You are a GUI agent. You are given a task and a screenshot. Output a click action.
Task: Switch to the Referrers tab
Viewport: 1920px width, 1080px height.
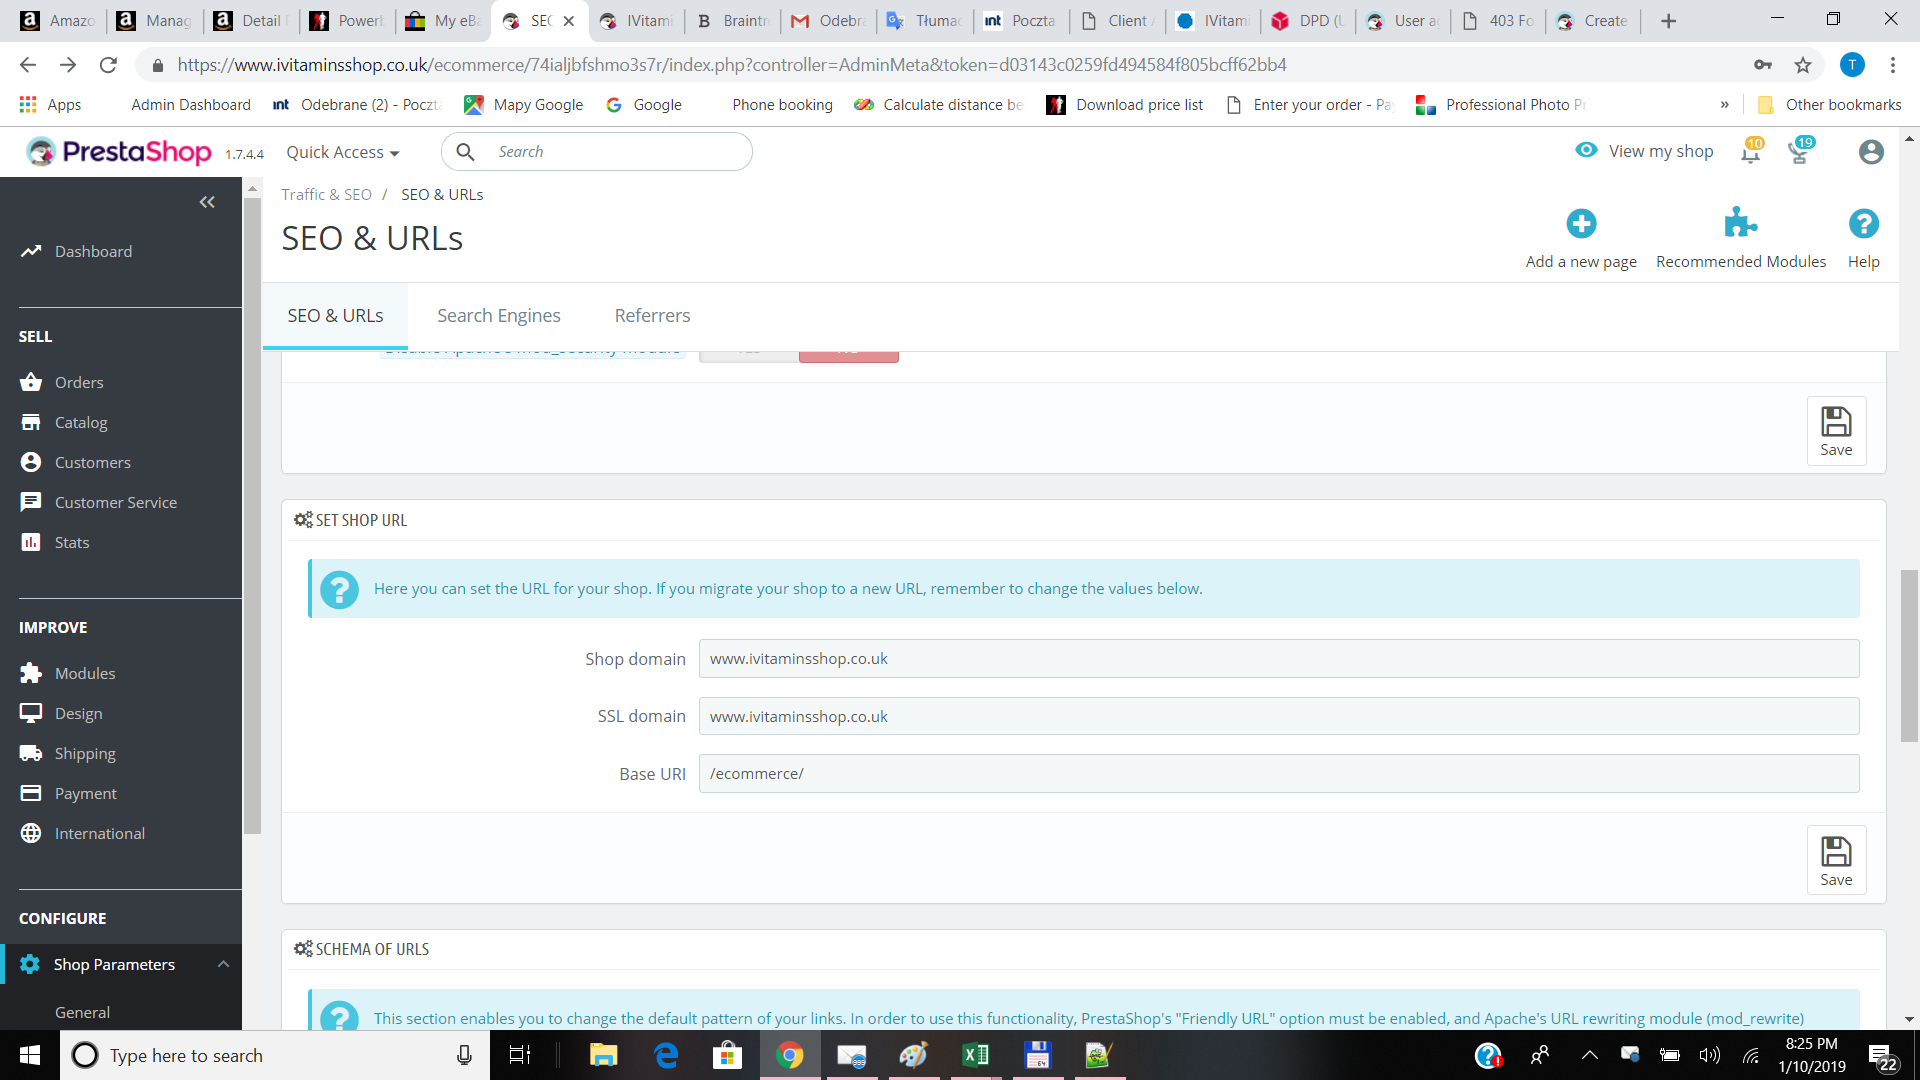coord(652,316)
